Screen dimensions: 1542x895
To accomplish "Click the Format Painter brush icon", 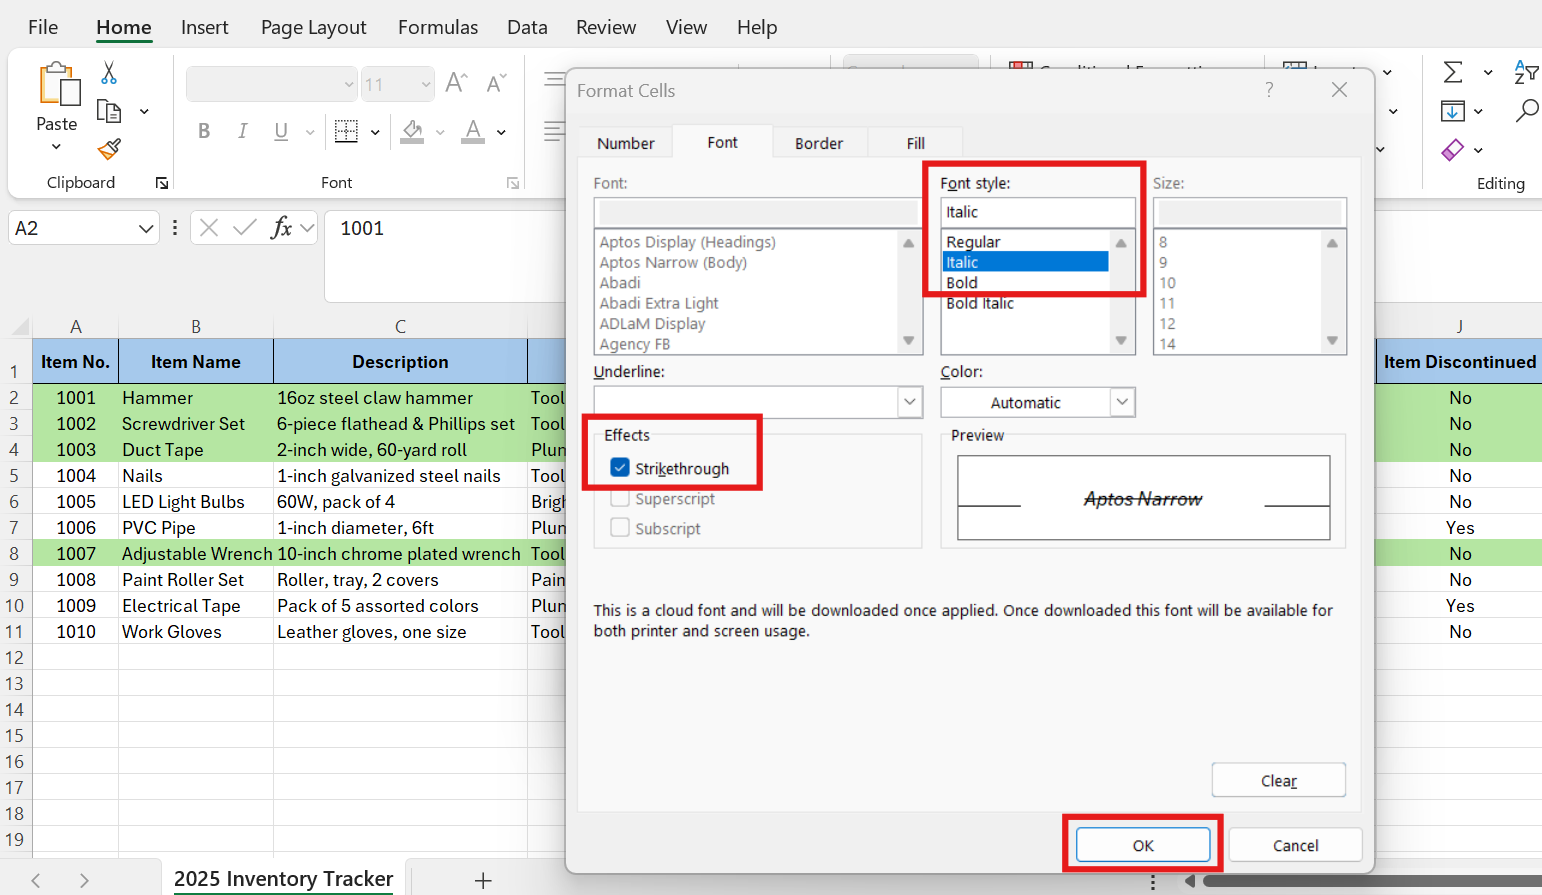I will pyautogui.click(x=109, y=149).
